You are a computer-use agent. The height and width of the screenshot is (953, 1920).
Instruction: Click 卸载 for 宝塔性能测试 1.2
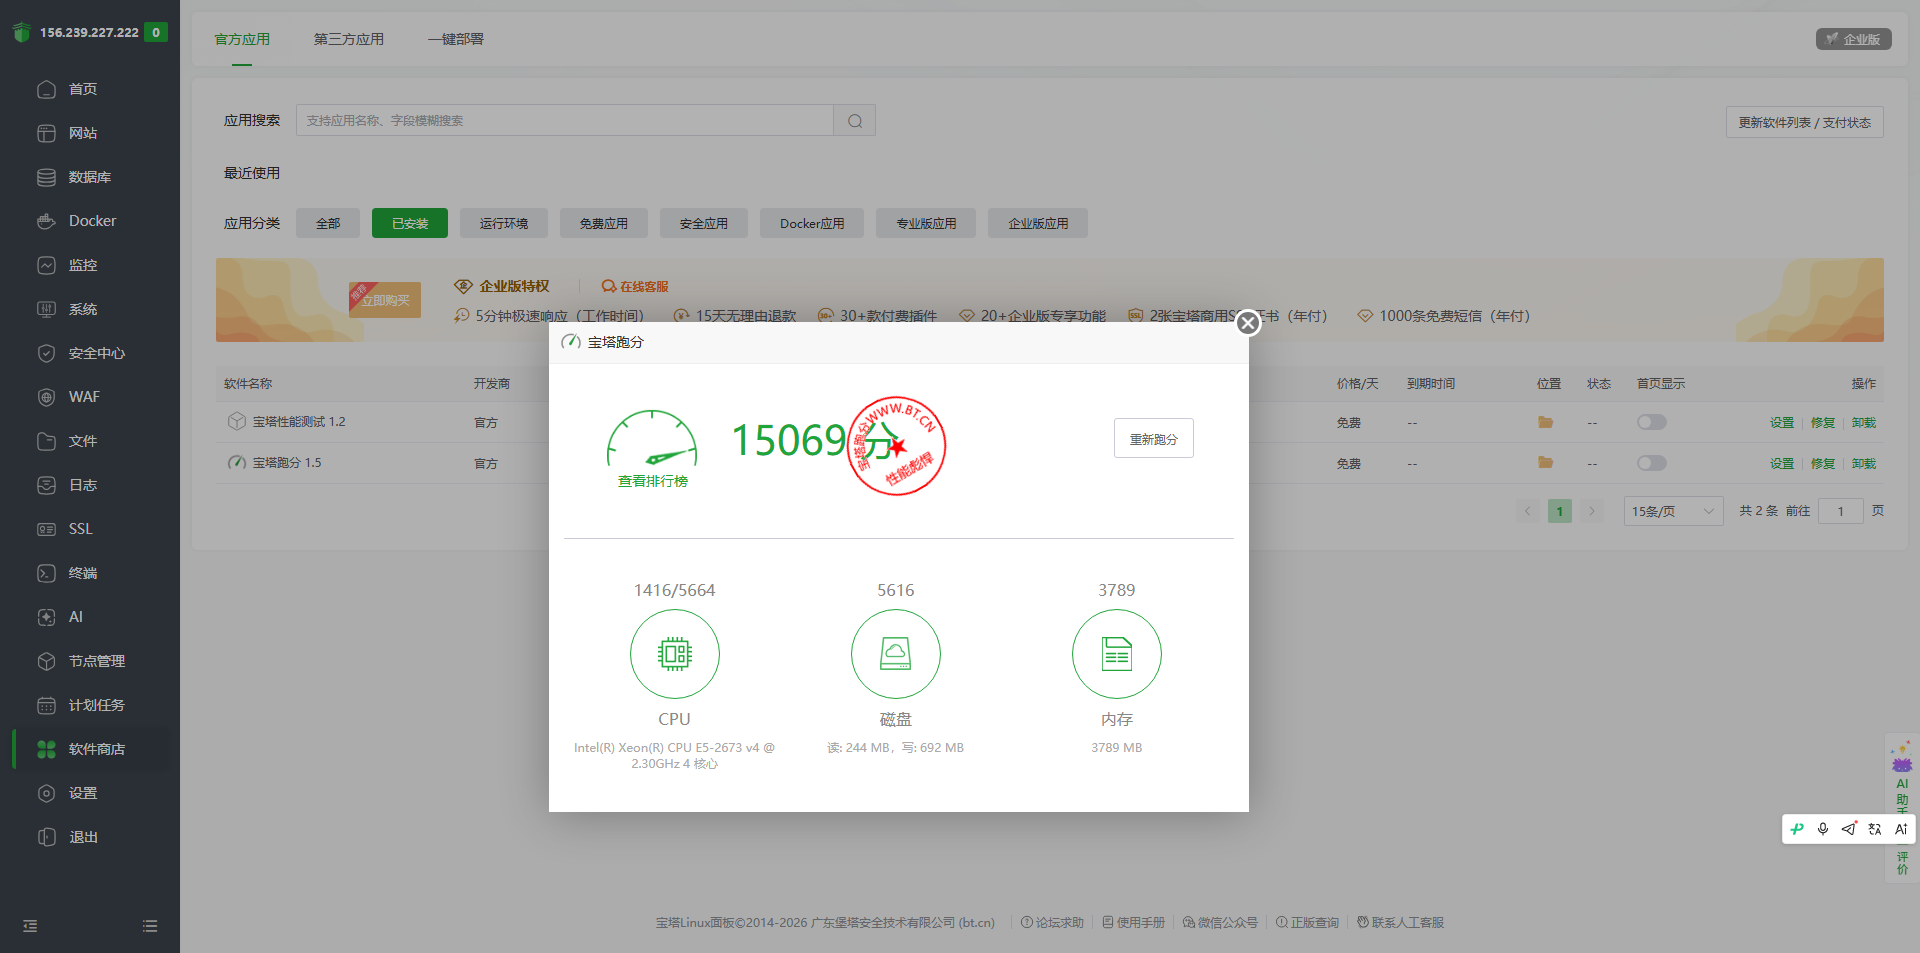point(1864,423)
